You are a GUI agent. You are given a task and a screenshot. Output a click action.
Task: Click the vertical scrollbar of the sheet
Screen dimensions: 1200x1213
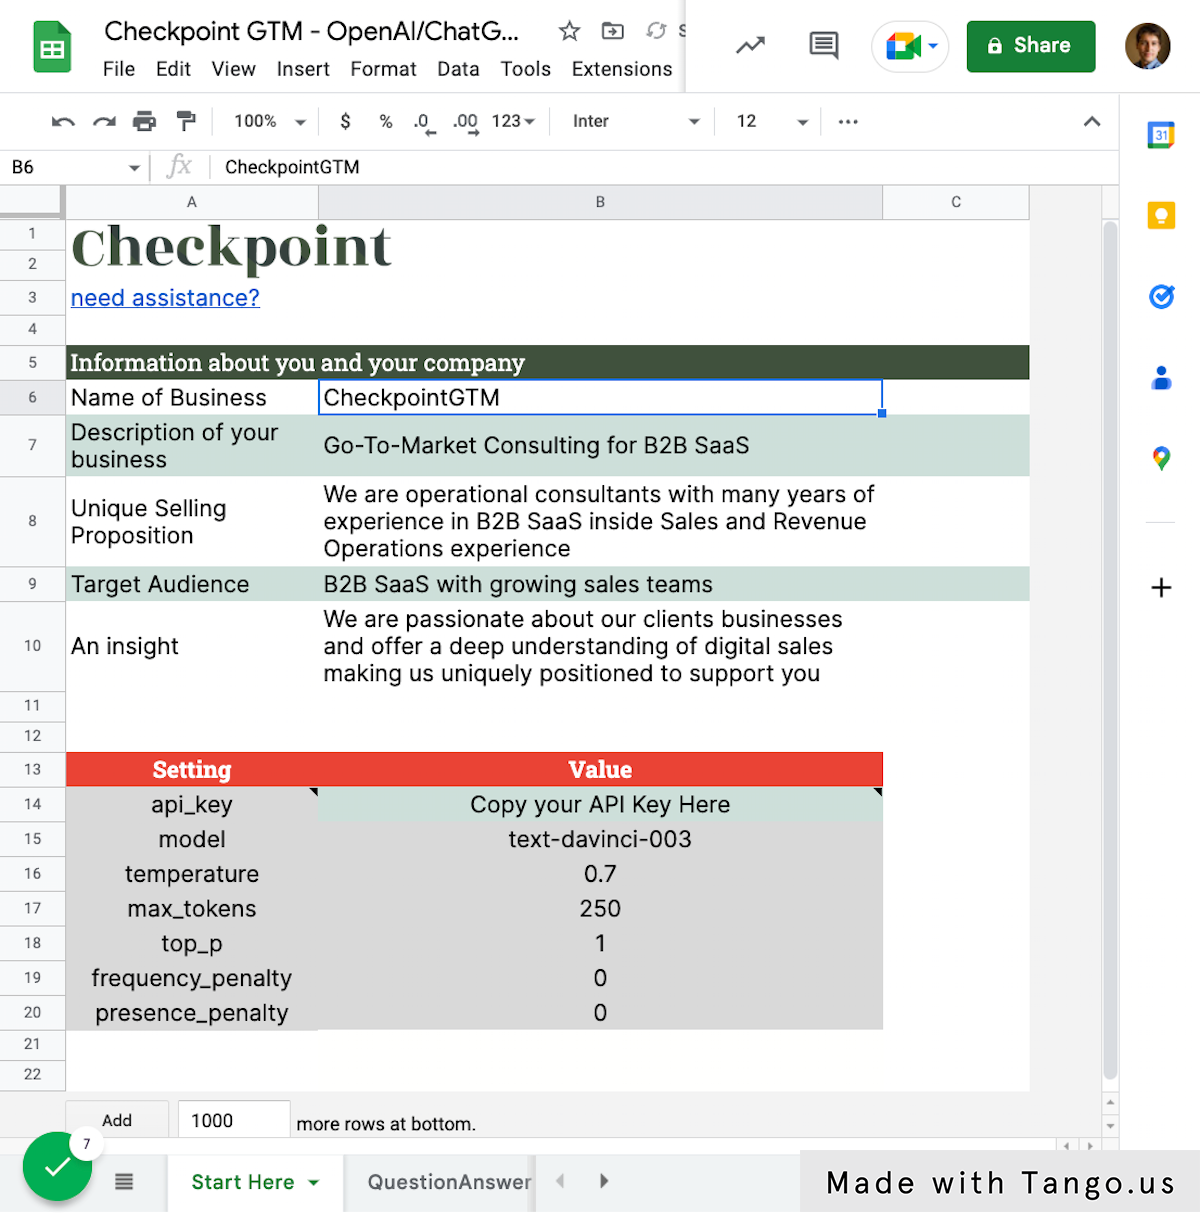[1110, 650]
